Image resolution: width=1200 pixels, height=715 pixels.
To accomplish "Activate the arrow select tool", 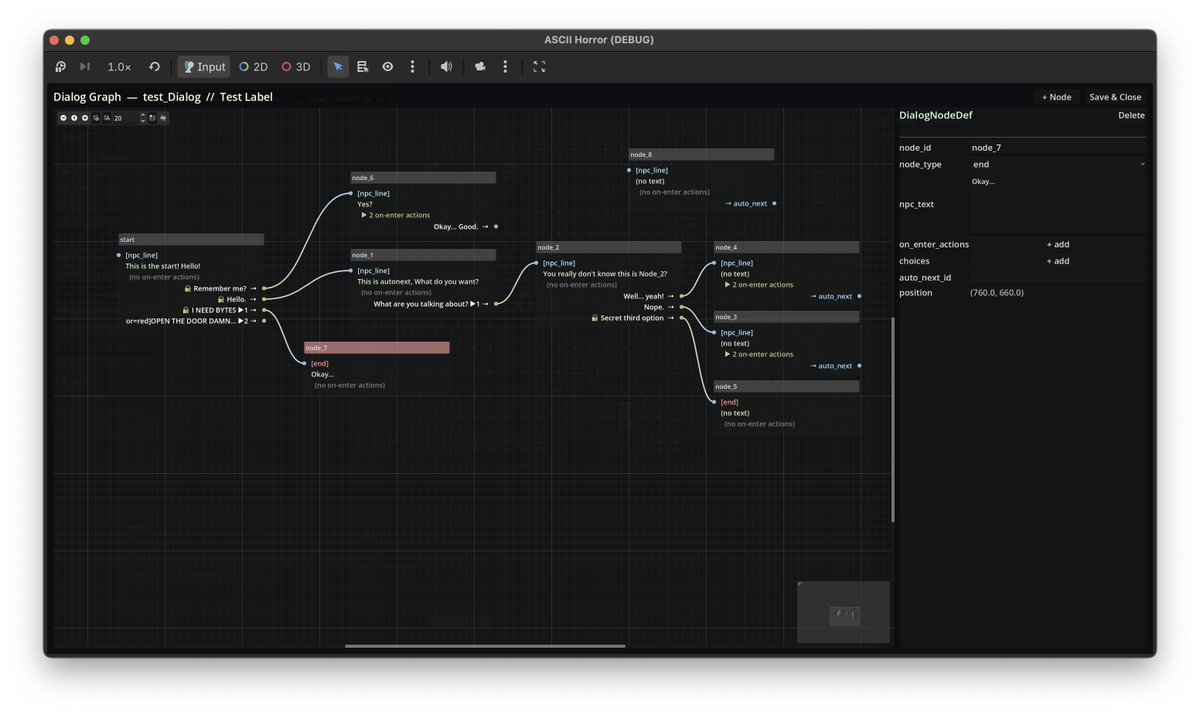I will [x=338, y=67].
